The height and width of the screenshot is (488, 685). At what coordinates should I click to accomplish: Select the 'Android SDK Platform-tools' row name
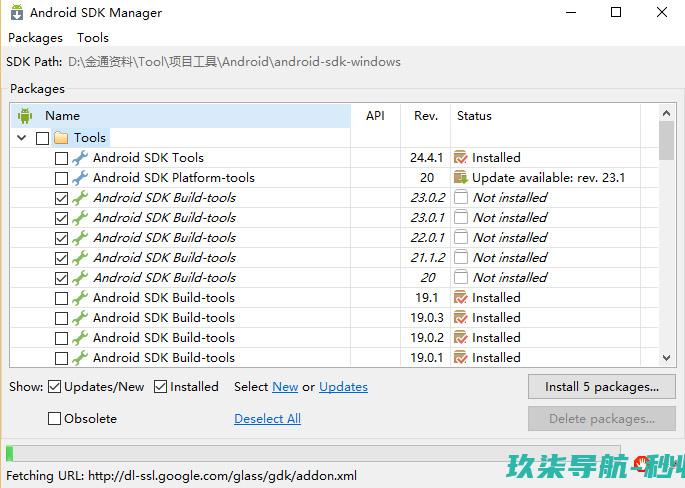[x=174, y=178]
